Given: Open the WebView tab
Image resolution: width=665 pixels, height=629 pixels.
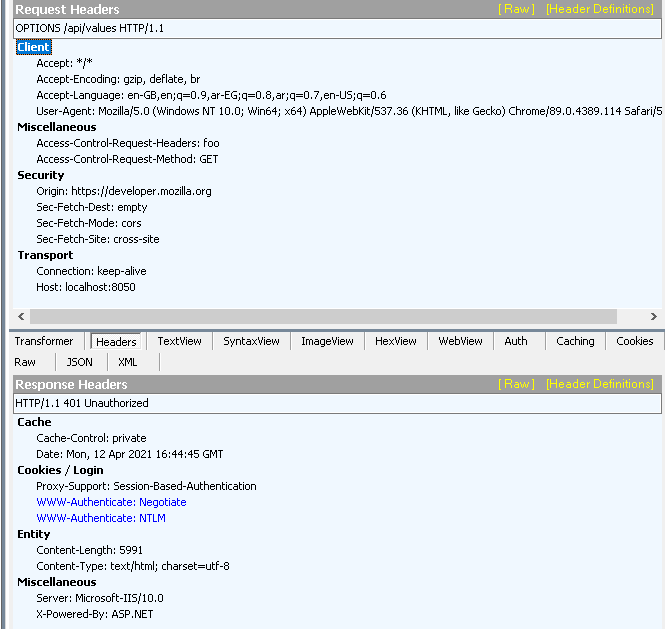Looking at the screenshot, I should pos(460,341).
